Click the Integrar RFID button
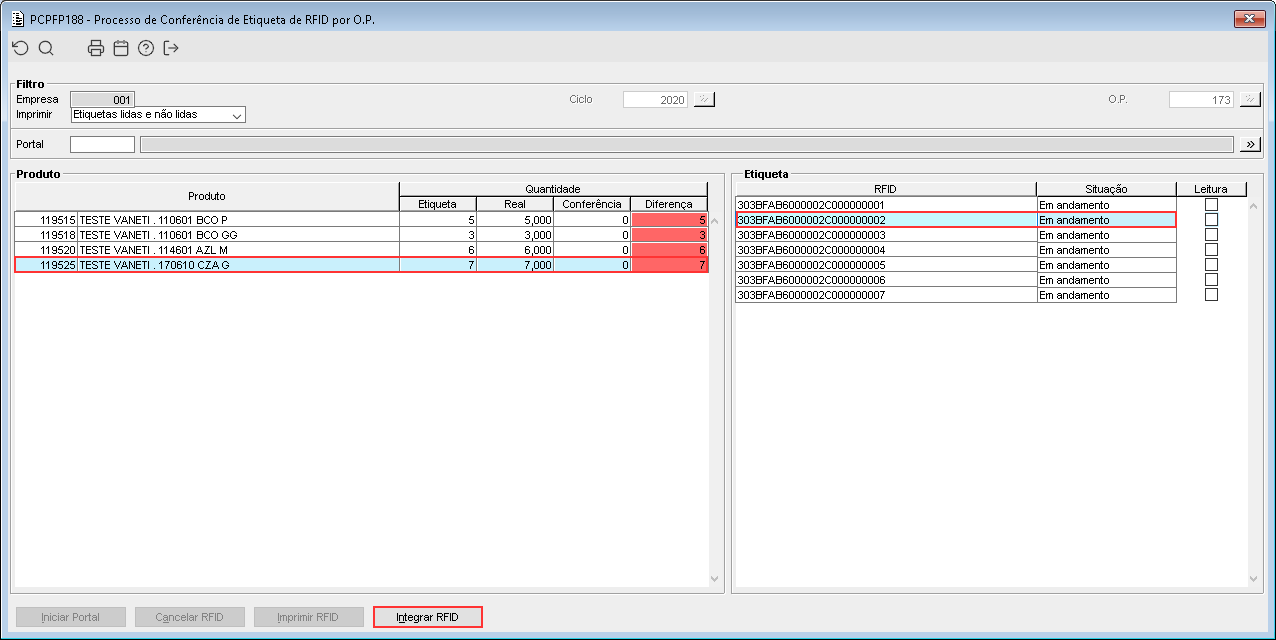 (428, 617)
